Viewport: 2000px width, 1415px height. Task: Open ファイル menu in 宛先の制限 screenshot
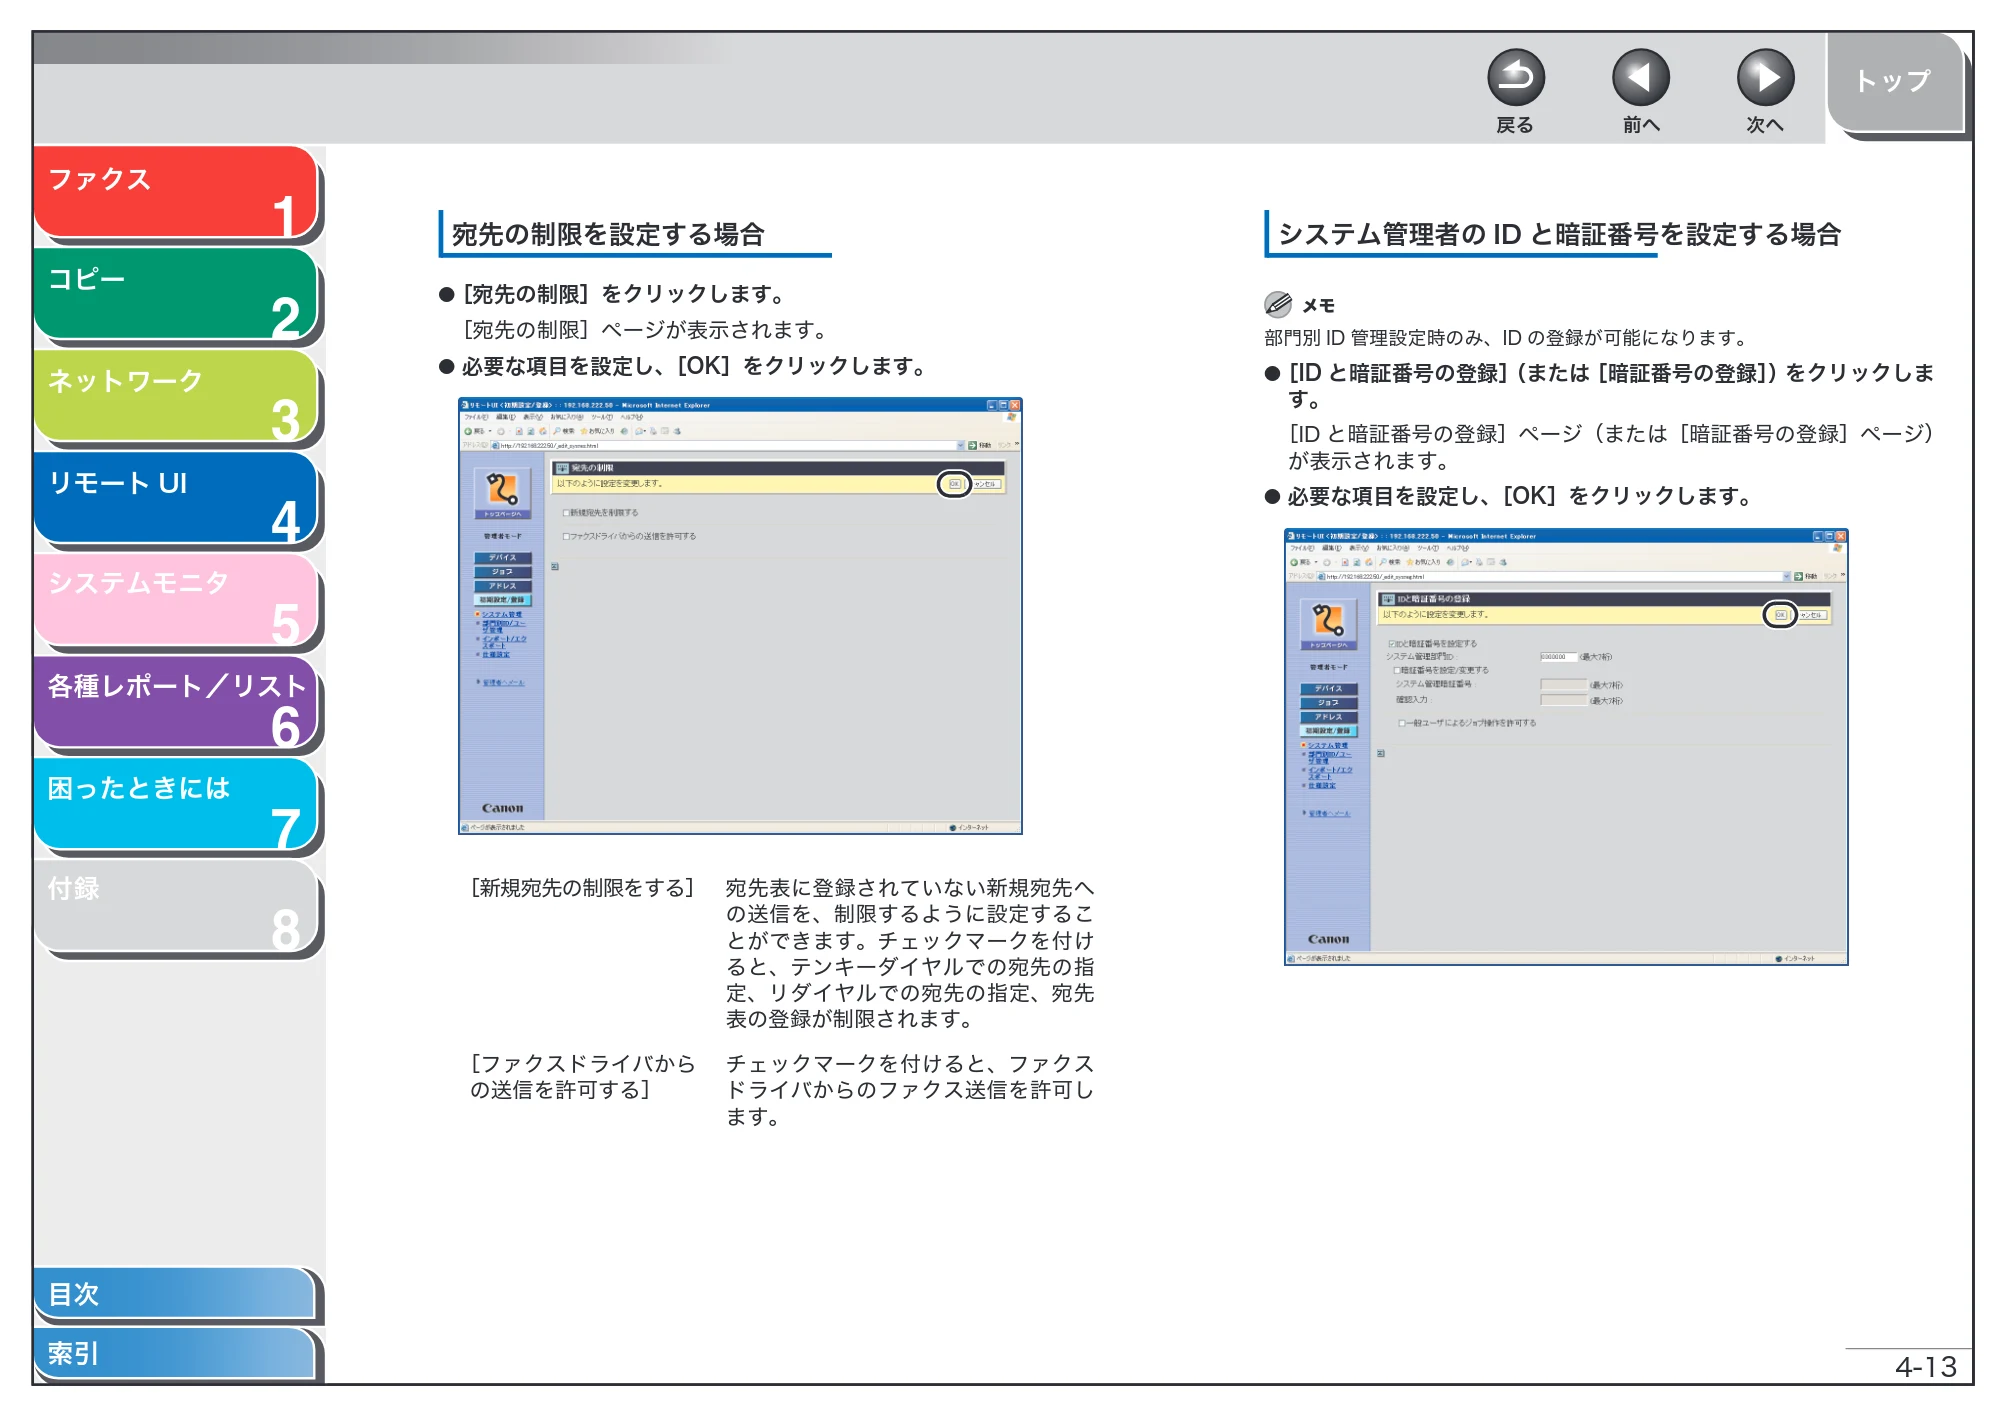point(476,417)
